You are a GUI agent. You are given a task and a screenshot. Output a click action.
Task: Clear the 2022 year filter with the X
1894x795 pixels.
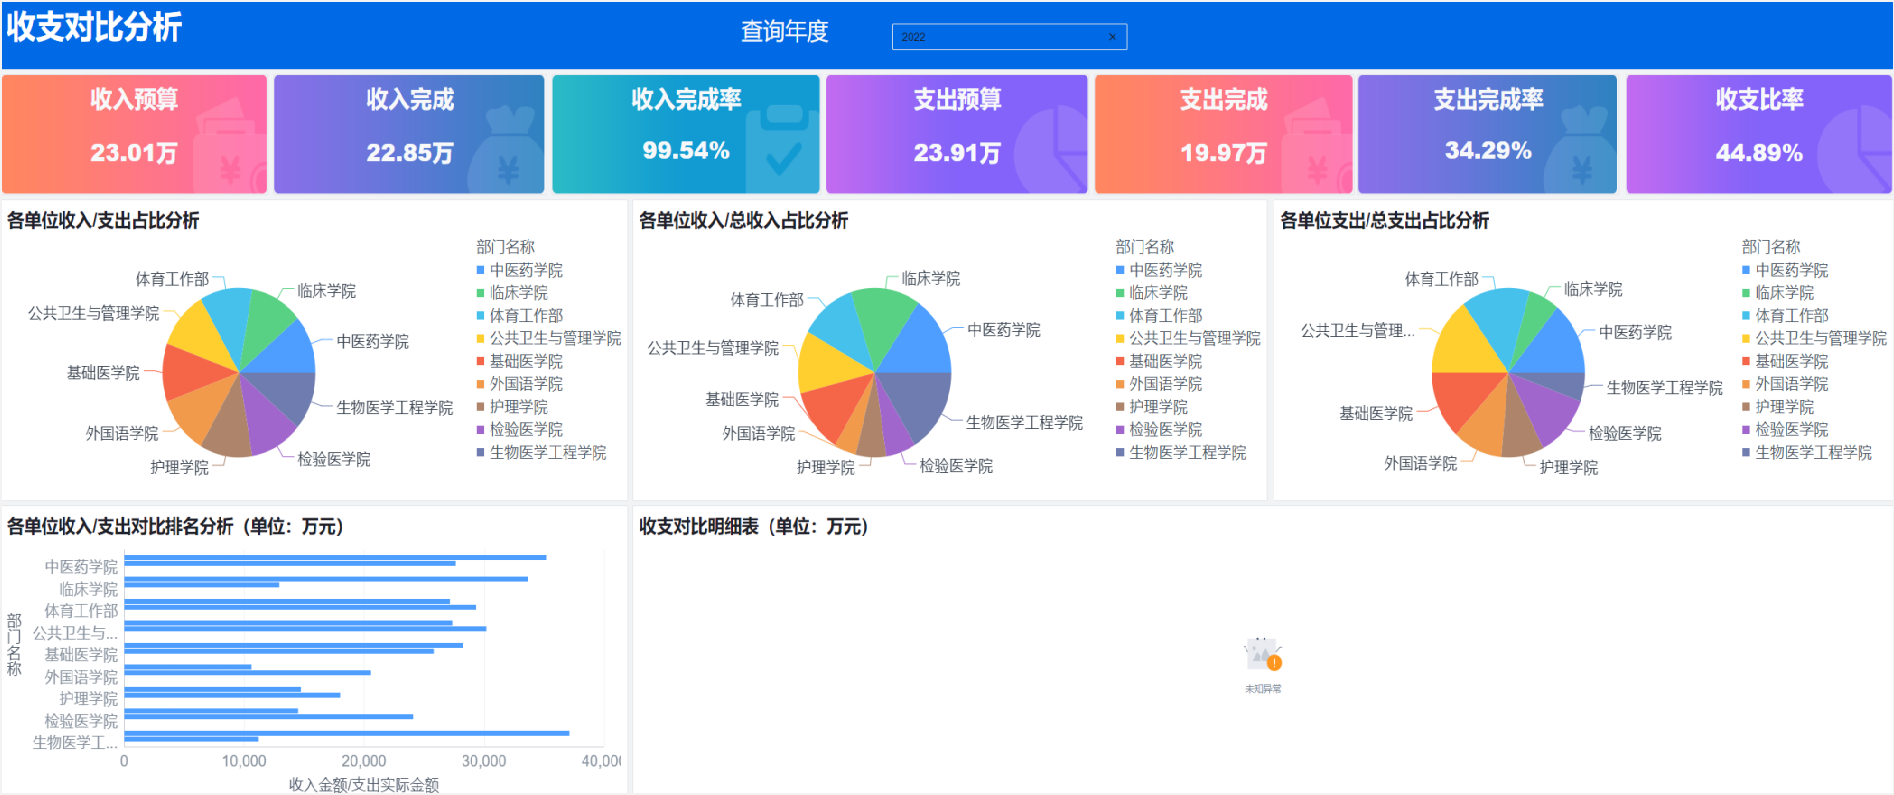click(1112, 37)
